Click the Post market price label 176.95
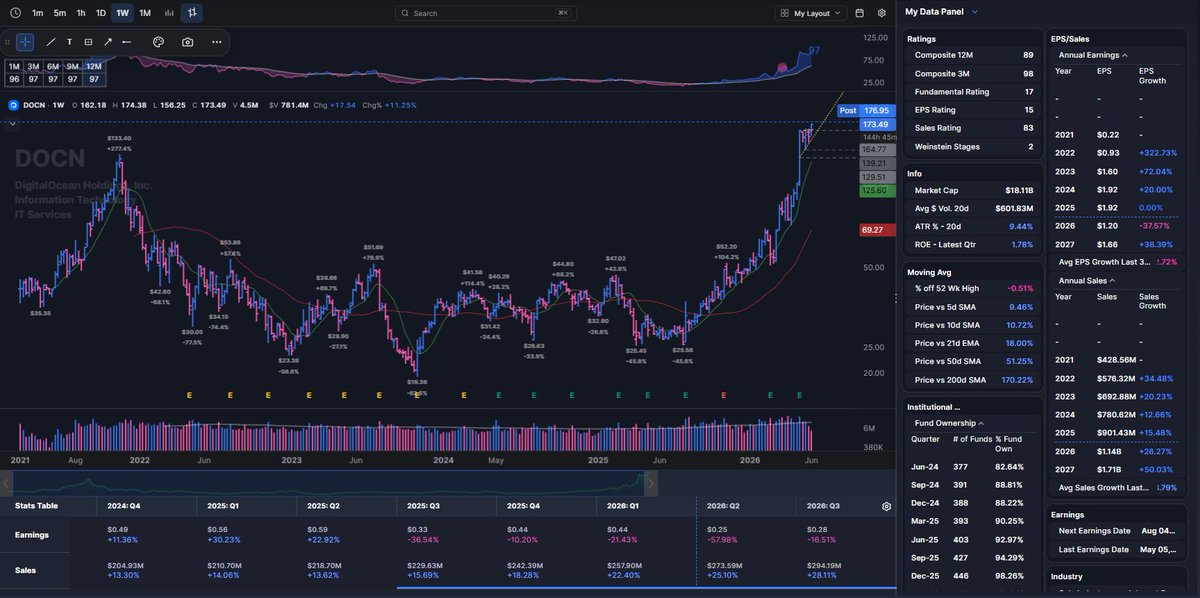 click(864, 110)
